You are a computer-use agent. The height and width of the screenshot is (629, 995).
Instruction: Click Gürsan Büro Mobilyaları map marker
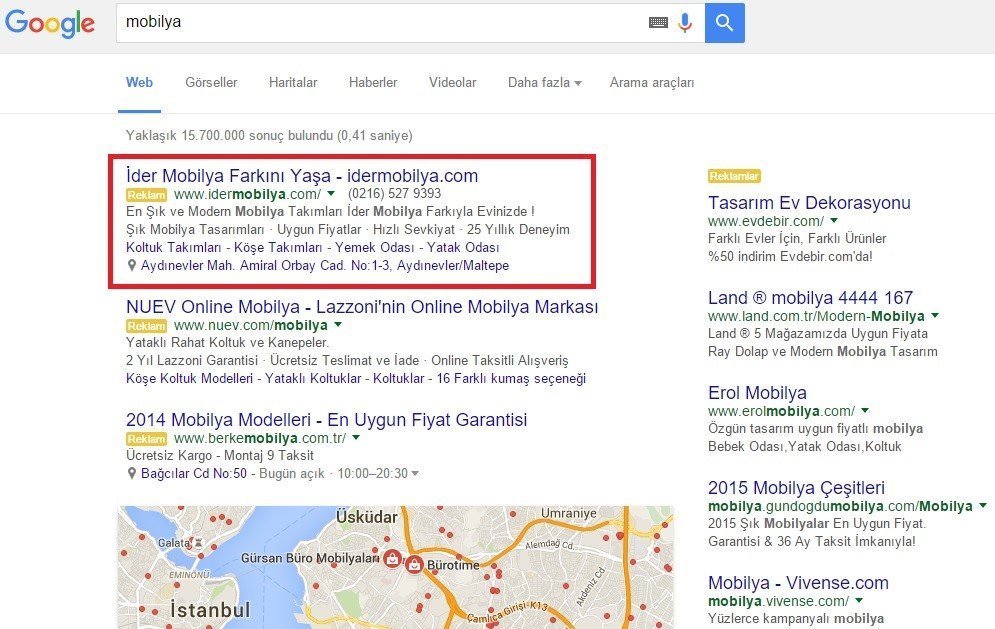[393, 557]
